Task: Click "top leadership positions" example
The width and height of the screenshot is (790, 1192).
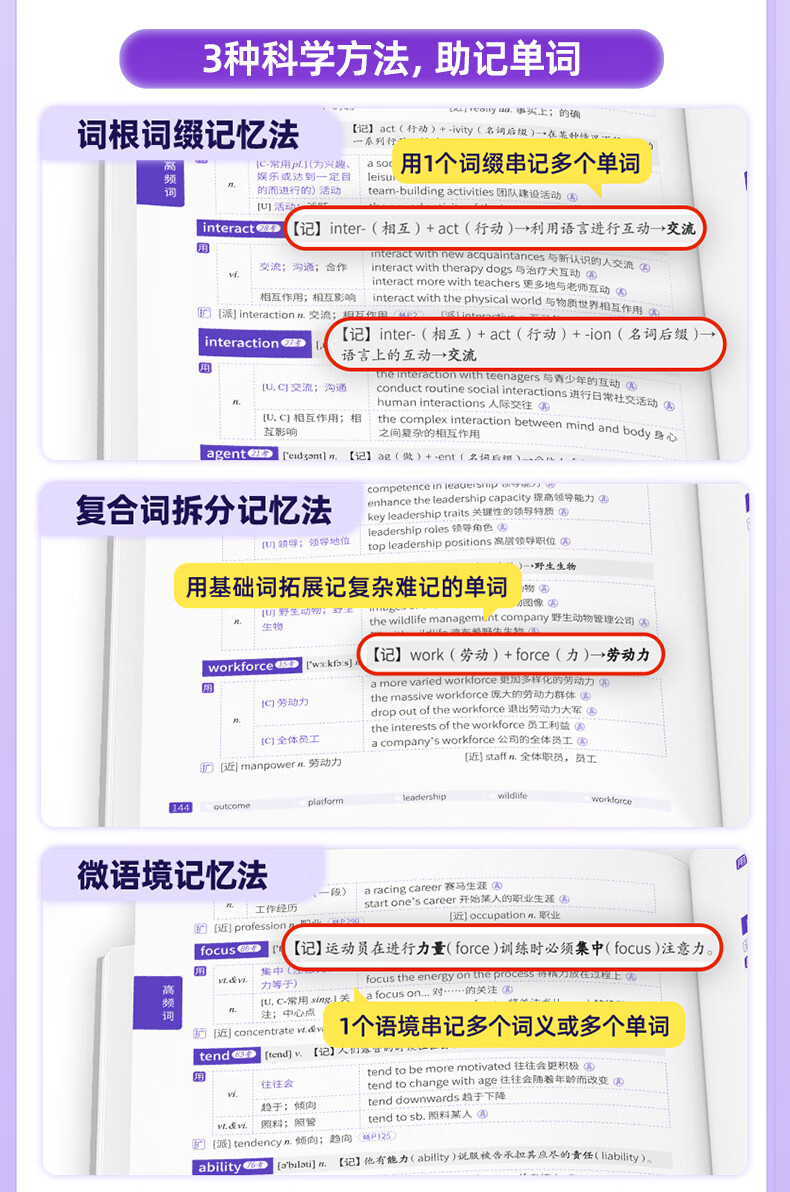Action: point(468,543)
